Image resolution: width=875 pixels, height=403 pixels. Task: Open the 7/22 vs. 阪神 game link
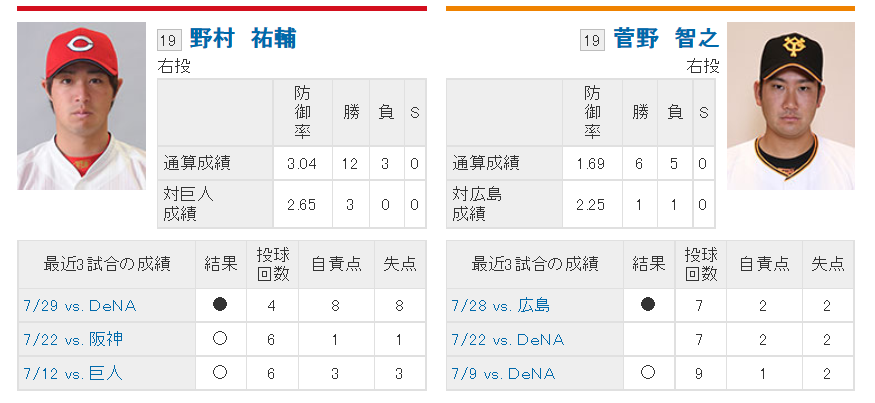[73, 339]
